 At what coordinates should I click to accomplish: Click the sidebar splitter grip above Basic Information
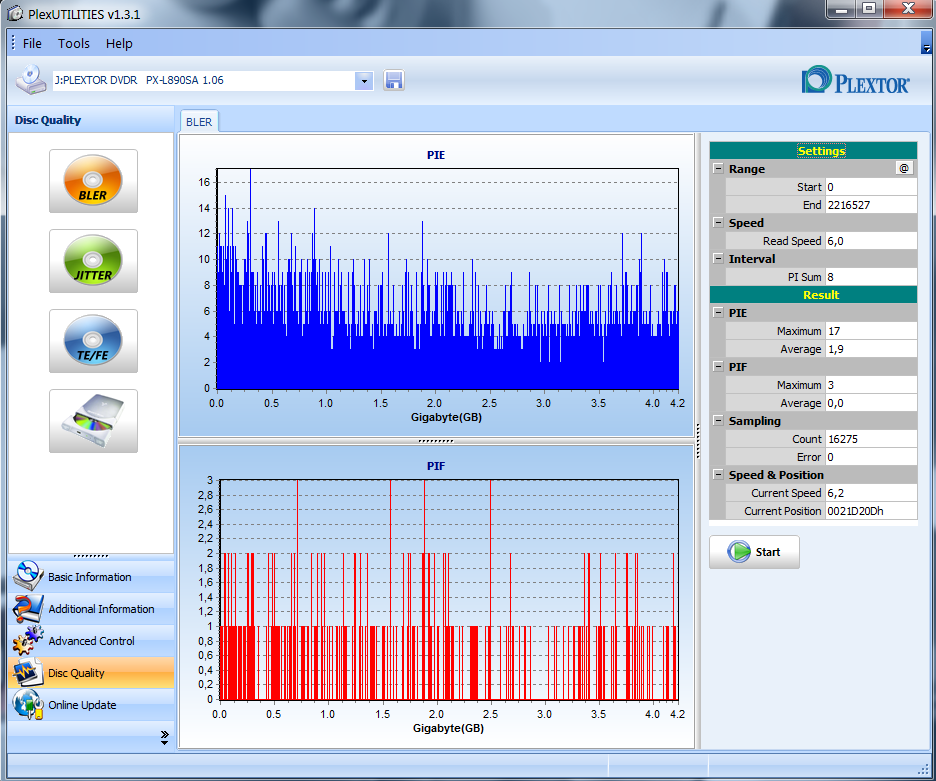pos(91,556)
